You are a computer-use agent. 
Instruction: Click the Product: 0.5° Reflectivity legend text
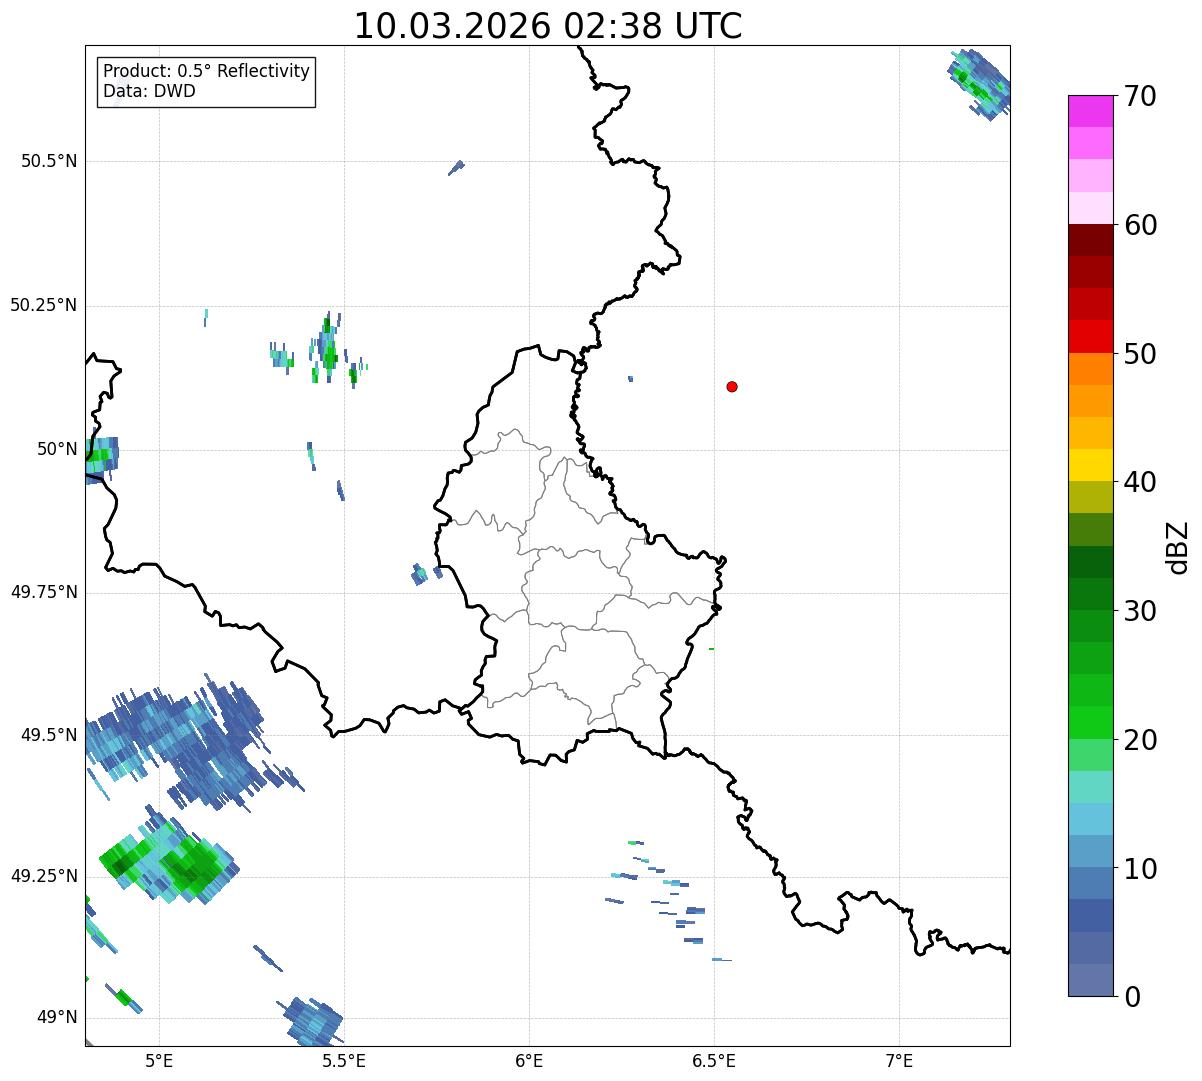(206, 72)
